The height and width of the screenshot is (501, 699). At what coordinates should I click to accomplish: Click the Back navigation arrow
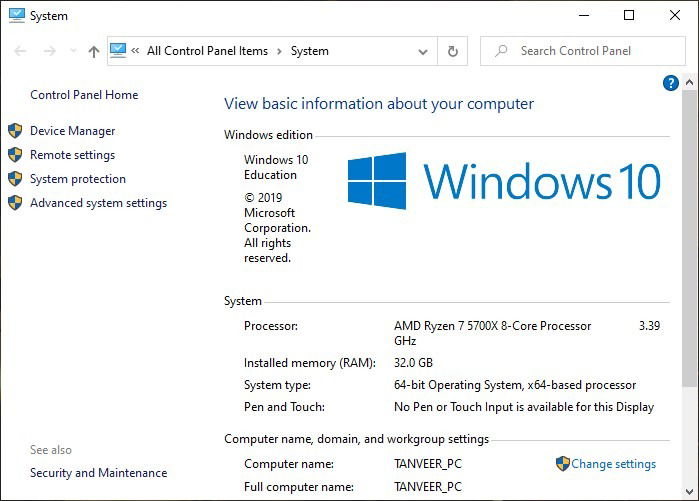[21, 51]
